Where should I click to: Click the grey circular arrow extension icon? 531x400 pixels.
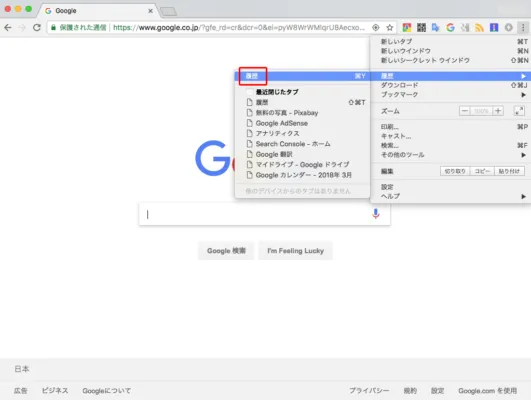coord(508,27)
